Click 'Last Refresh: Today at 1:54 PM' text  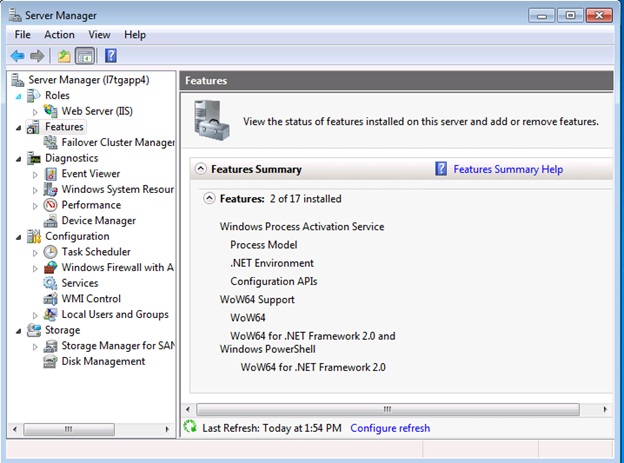click(272, 428)
